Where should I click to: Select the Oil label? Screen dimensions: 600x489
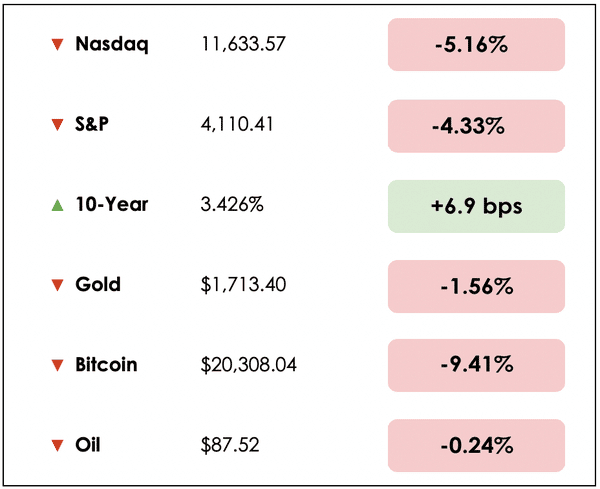coord(88,445)
